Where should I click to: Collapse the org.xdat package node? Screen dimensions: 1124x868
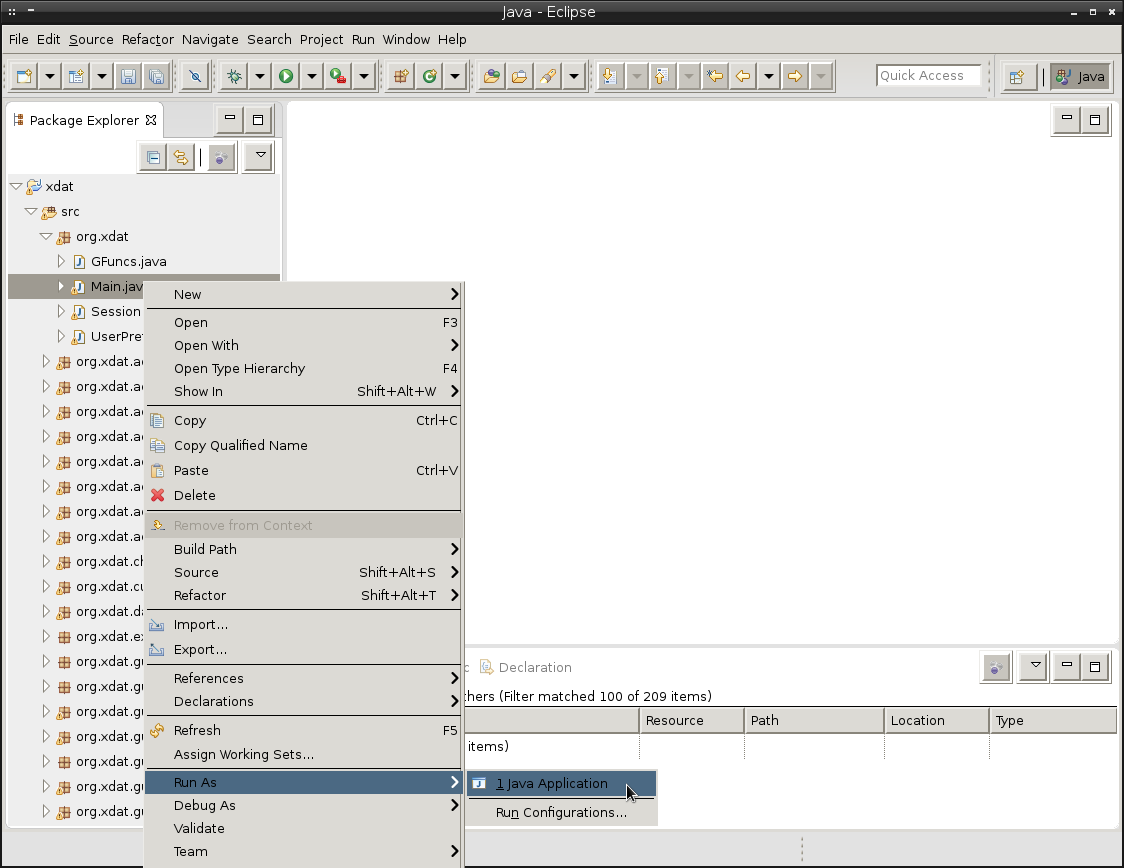click(x=46, y=237)
